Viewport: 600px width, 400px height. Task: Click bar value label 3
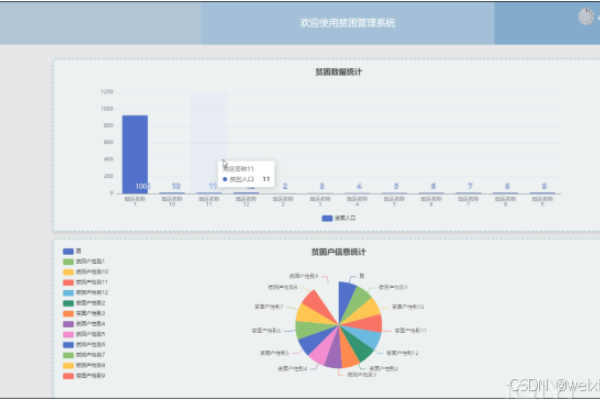point(322,186)
